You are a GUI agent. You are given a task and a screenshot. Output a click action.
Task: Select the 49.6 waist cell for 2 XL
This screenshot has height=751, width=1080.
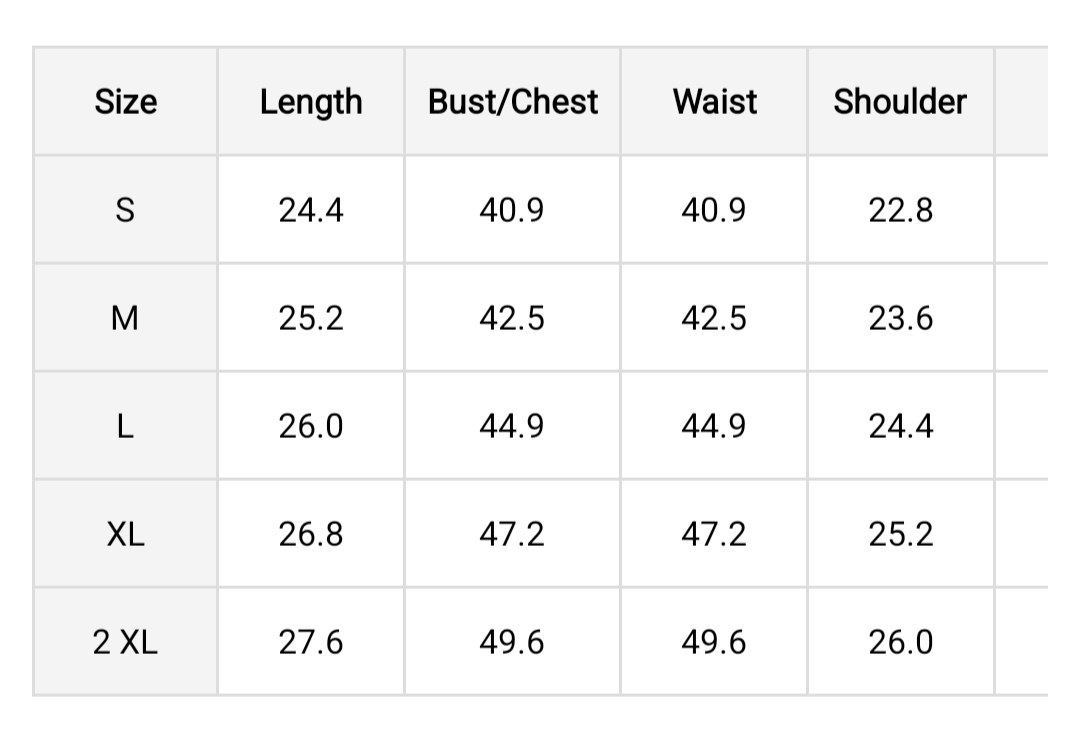click(714, 642)
